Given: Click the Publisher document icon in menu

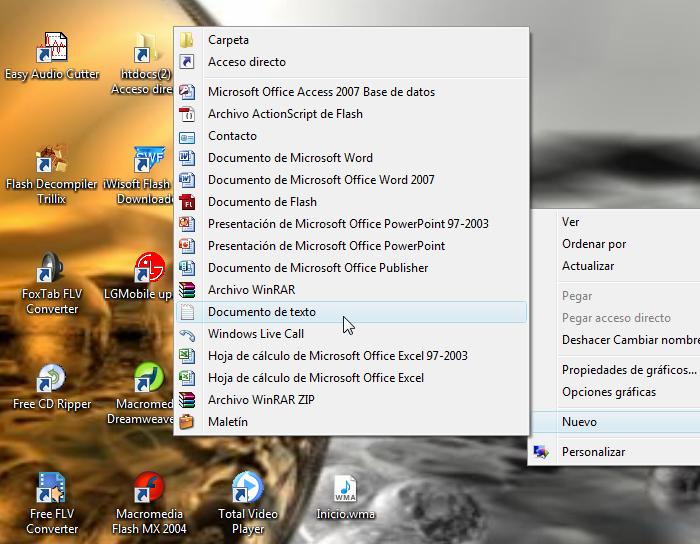Looking at the screenshot, I should tap(187, 268).
